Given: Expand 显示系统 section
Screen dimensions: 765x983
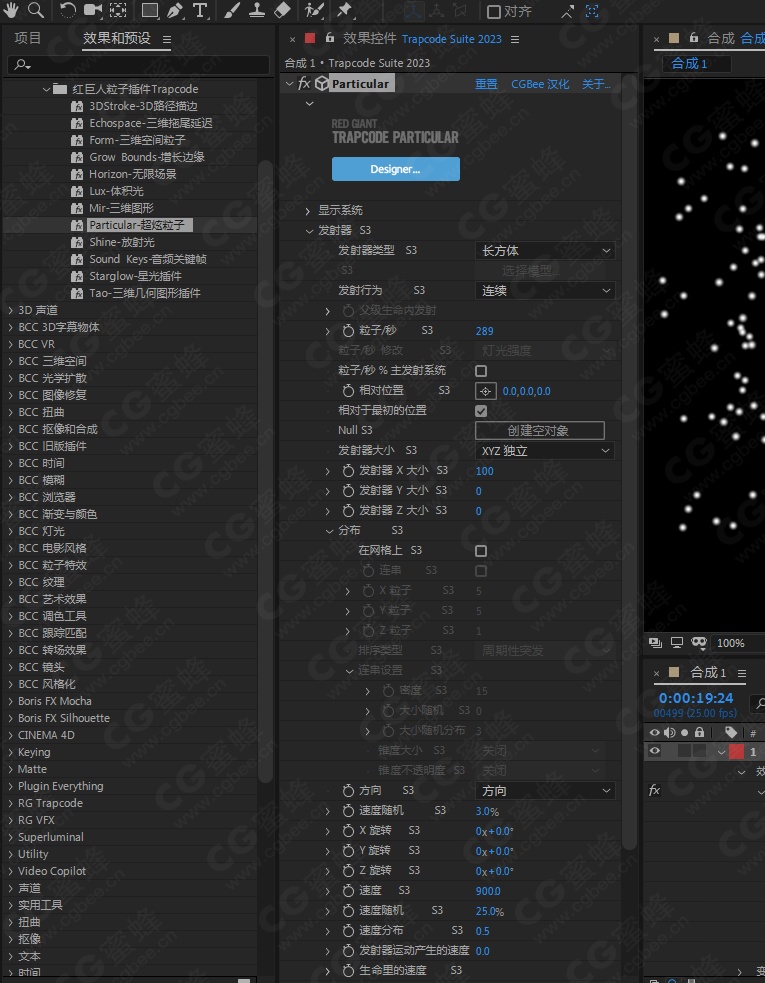Looking at the screenshot, I should click(x=308, y=211).
